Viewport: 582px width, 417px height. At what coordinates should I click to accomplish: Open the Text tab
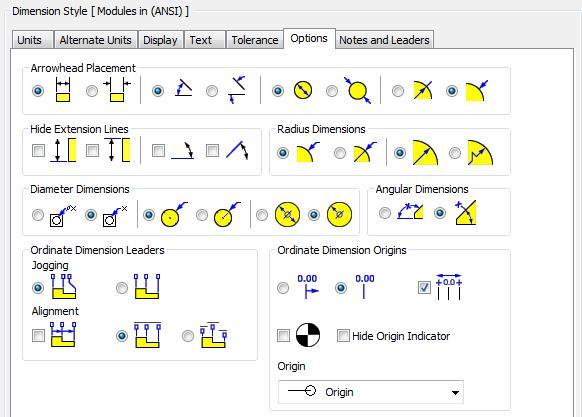(201, 40)
